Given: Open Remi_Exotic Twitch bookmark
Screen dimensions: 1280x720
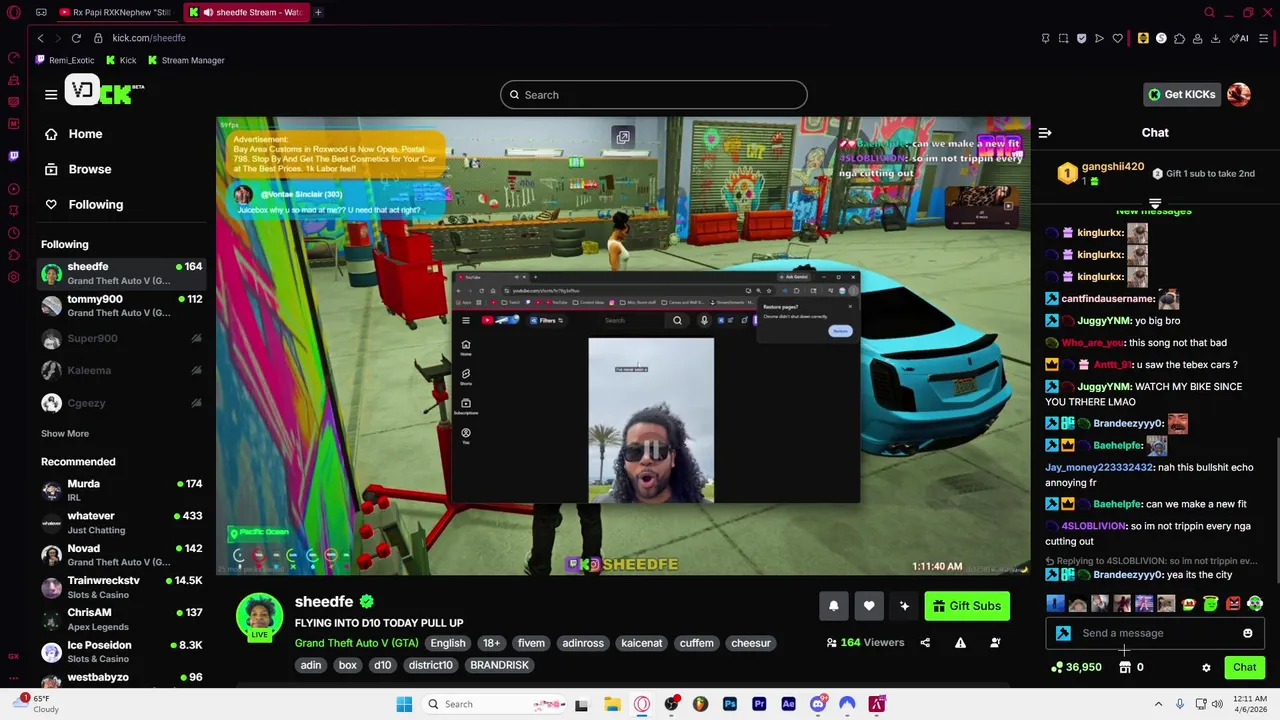Looking at the screenshot, I should click(64, 60).
